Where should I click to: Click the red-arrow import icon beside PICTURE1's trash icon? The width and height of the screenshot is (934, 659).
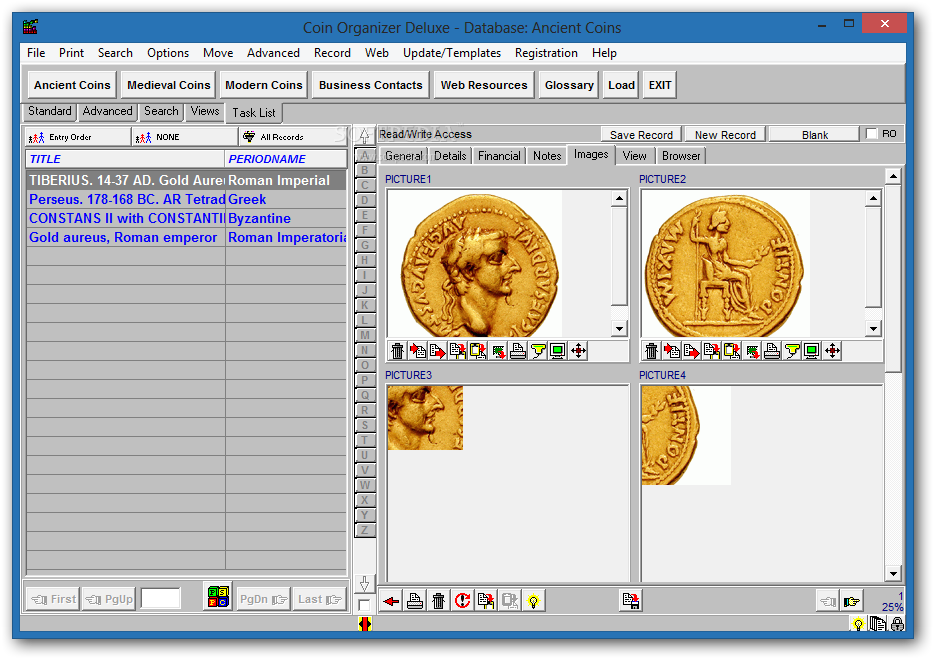click(x=418, y=351)
